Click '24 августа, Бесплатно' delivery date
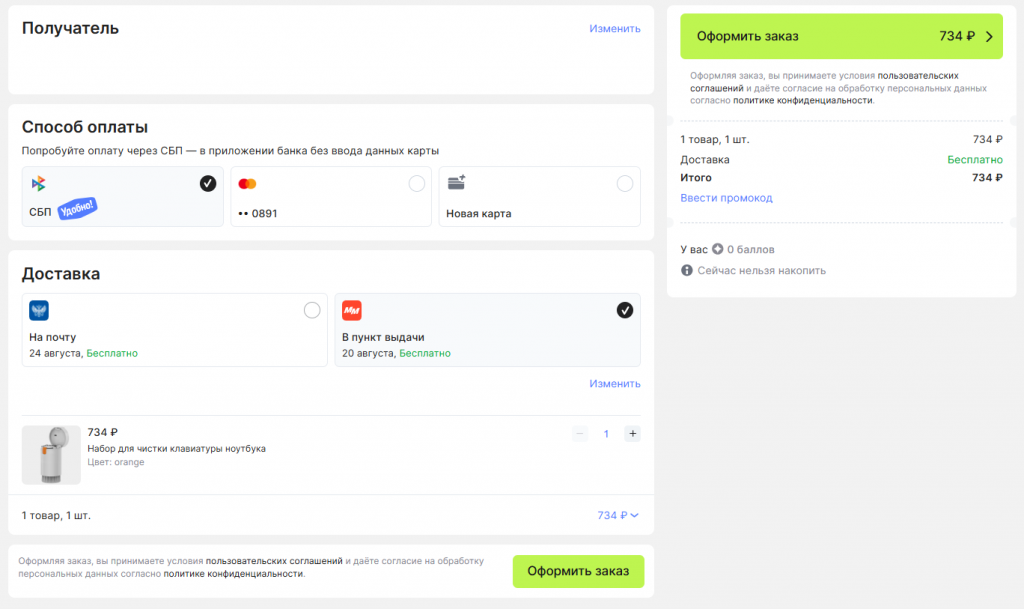Image resolution: width=1024 pixels, height=609 pixels. (x=83, y=353)
